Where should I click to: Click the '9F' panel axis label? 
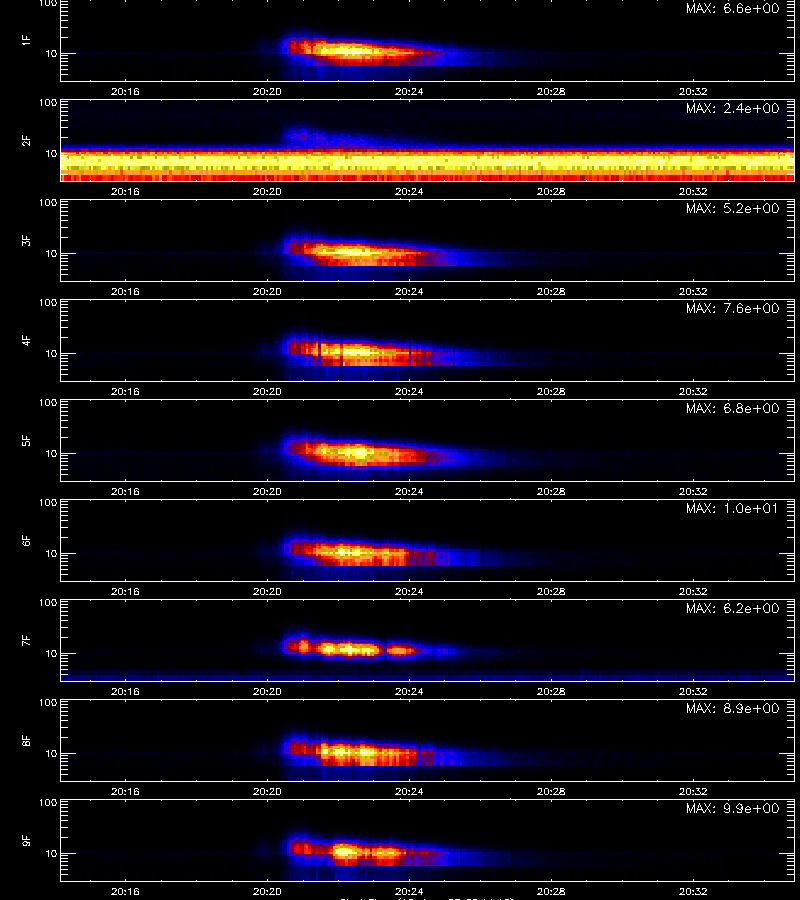coord(26,840)
